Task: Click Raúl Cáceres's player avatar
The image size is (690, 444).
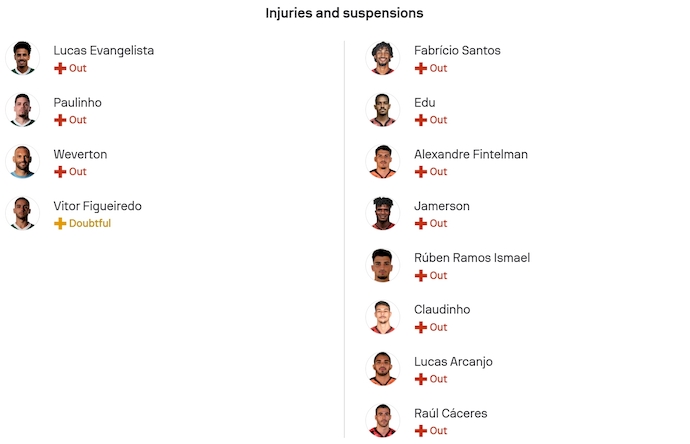Action: pyautogui.click(x=382, y=420)
